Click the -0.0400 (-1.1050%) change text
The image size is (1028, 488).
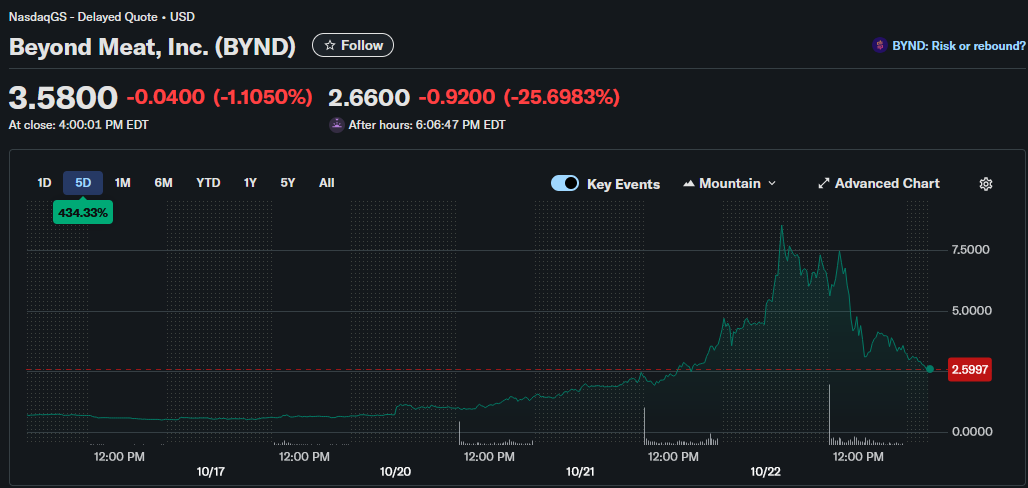coord(219,98)
